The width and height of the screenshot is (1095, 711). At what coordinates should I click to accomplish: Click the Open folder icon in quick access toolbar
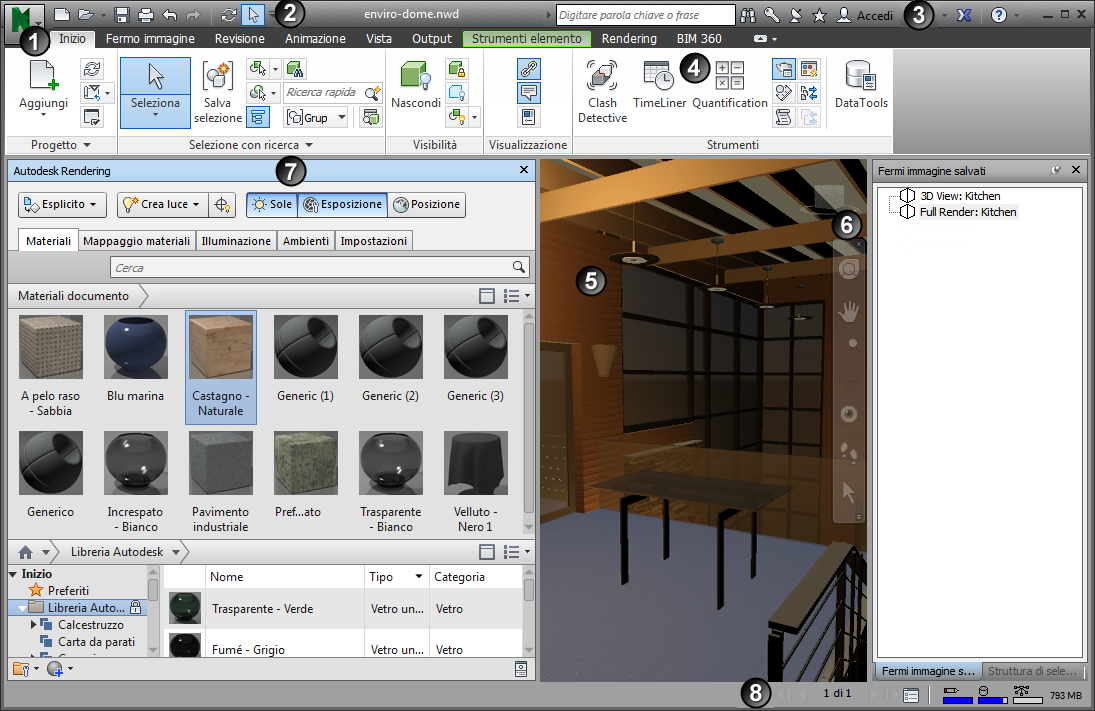(86, 15)
